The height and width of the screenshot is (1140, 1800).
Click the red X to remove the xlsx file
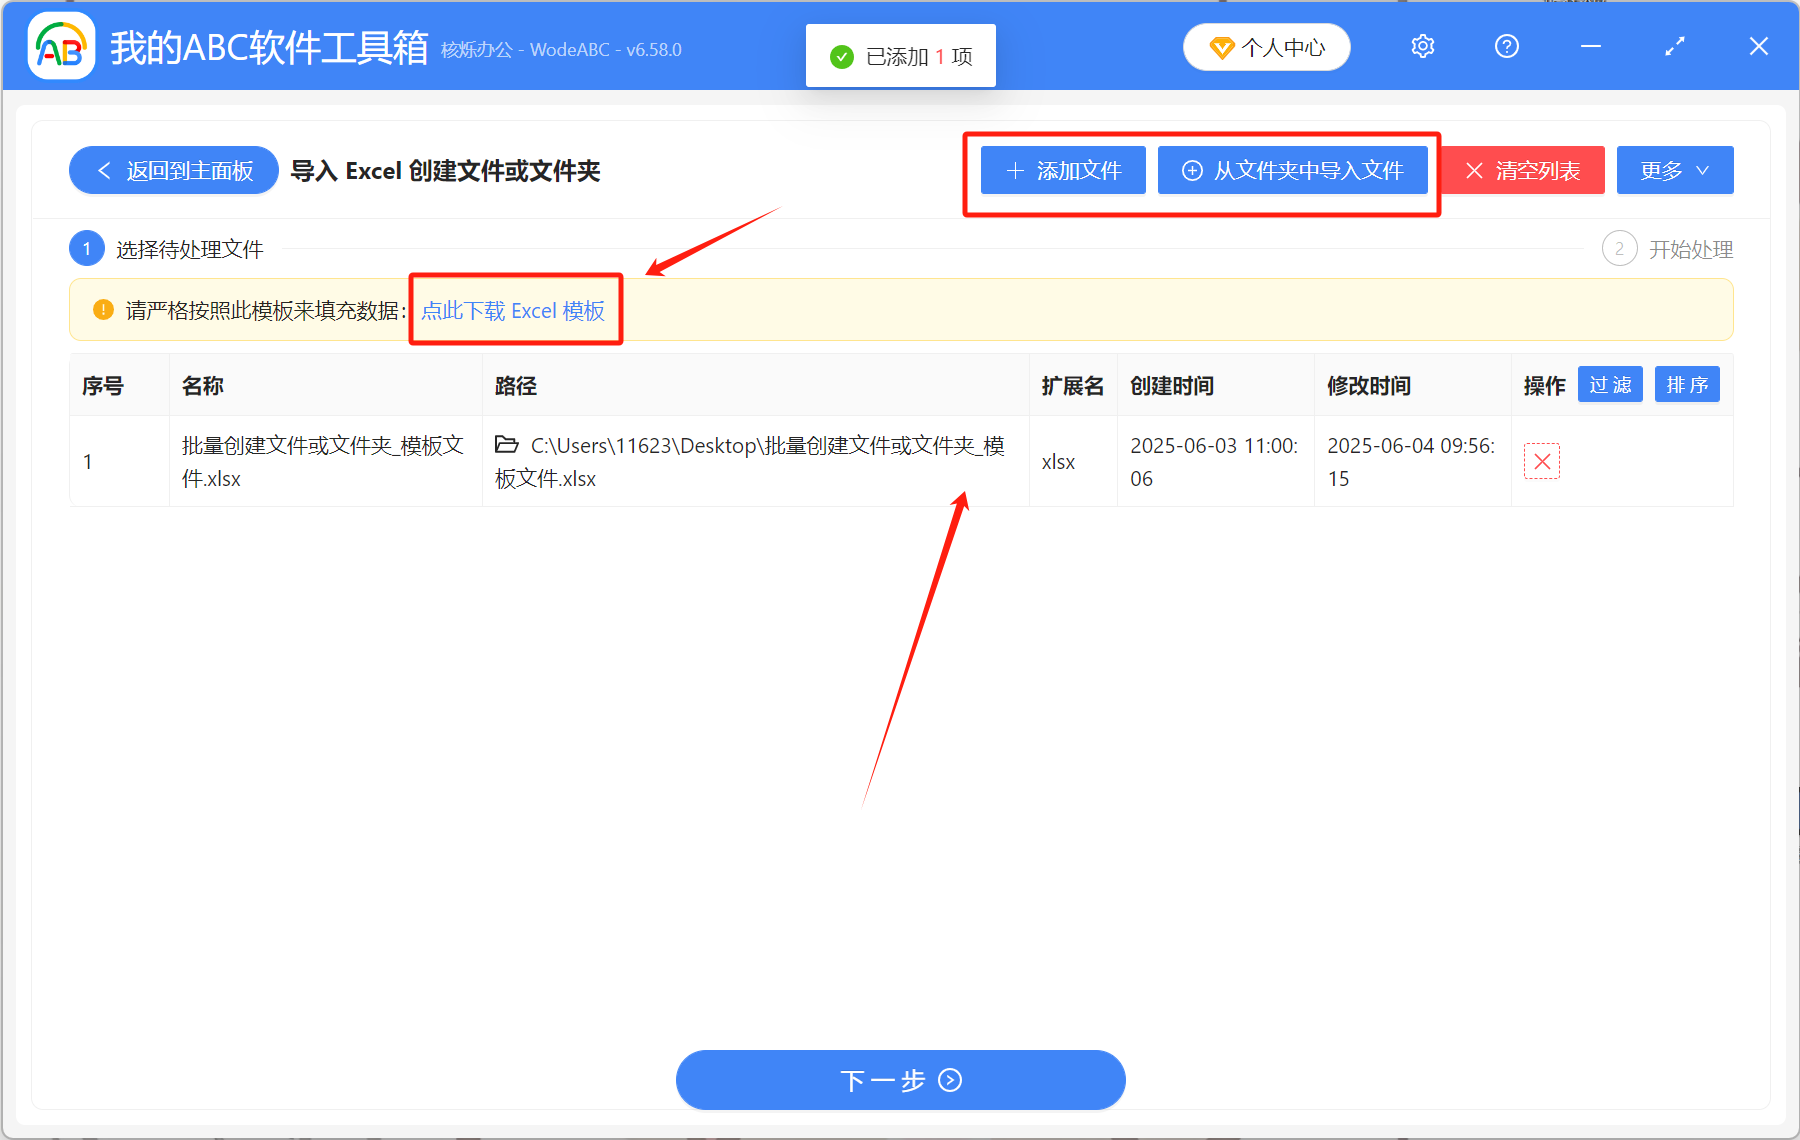coord(1542,461)
